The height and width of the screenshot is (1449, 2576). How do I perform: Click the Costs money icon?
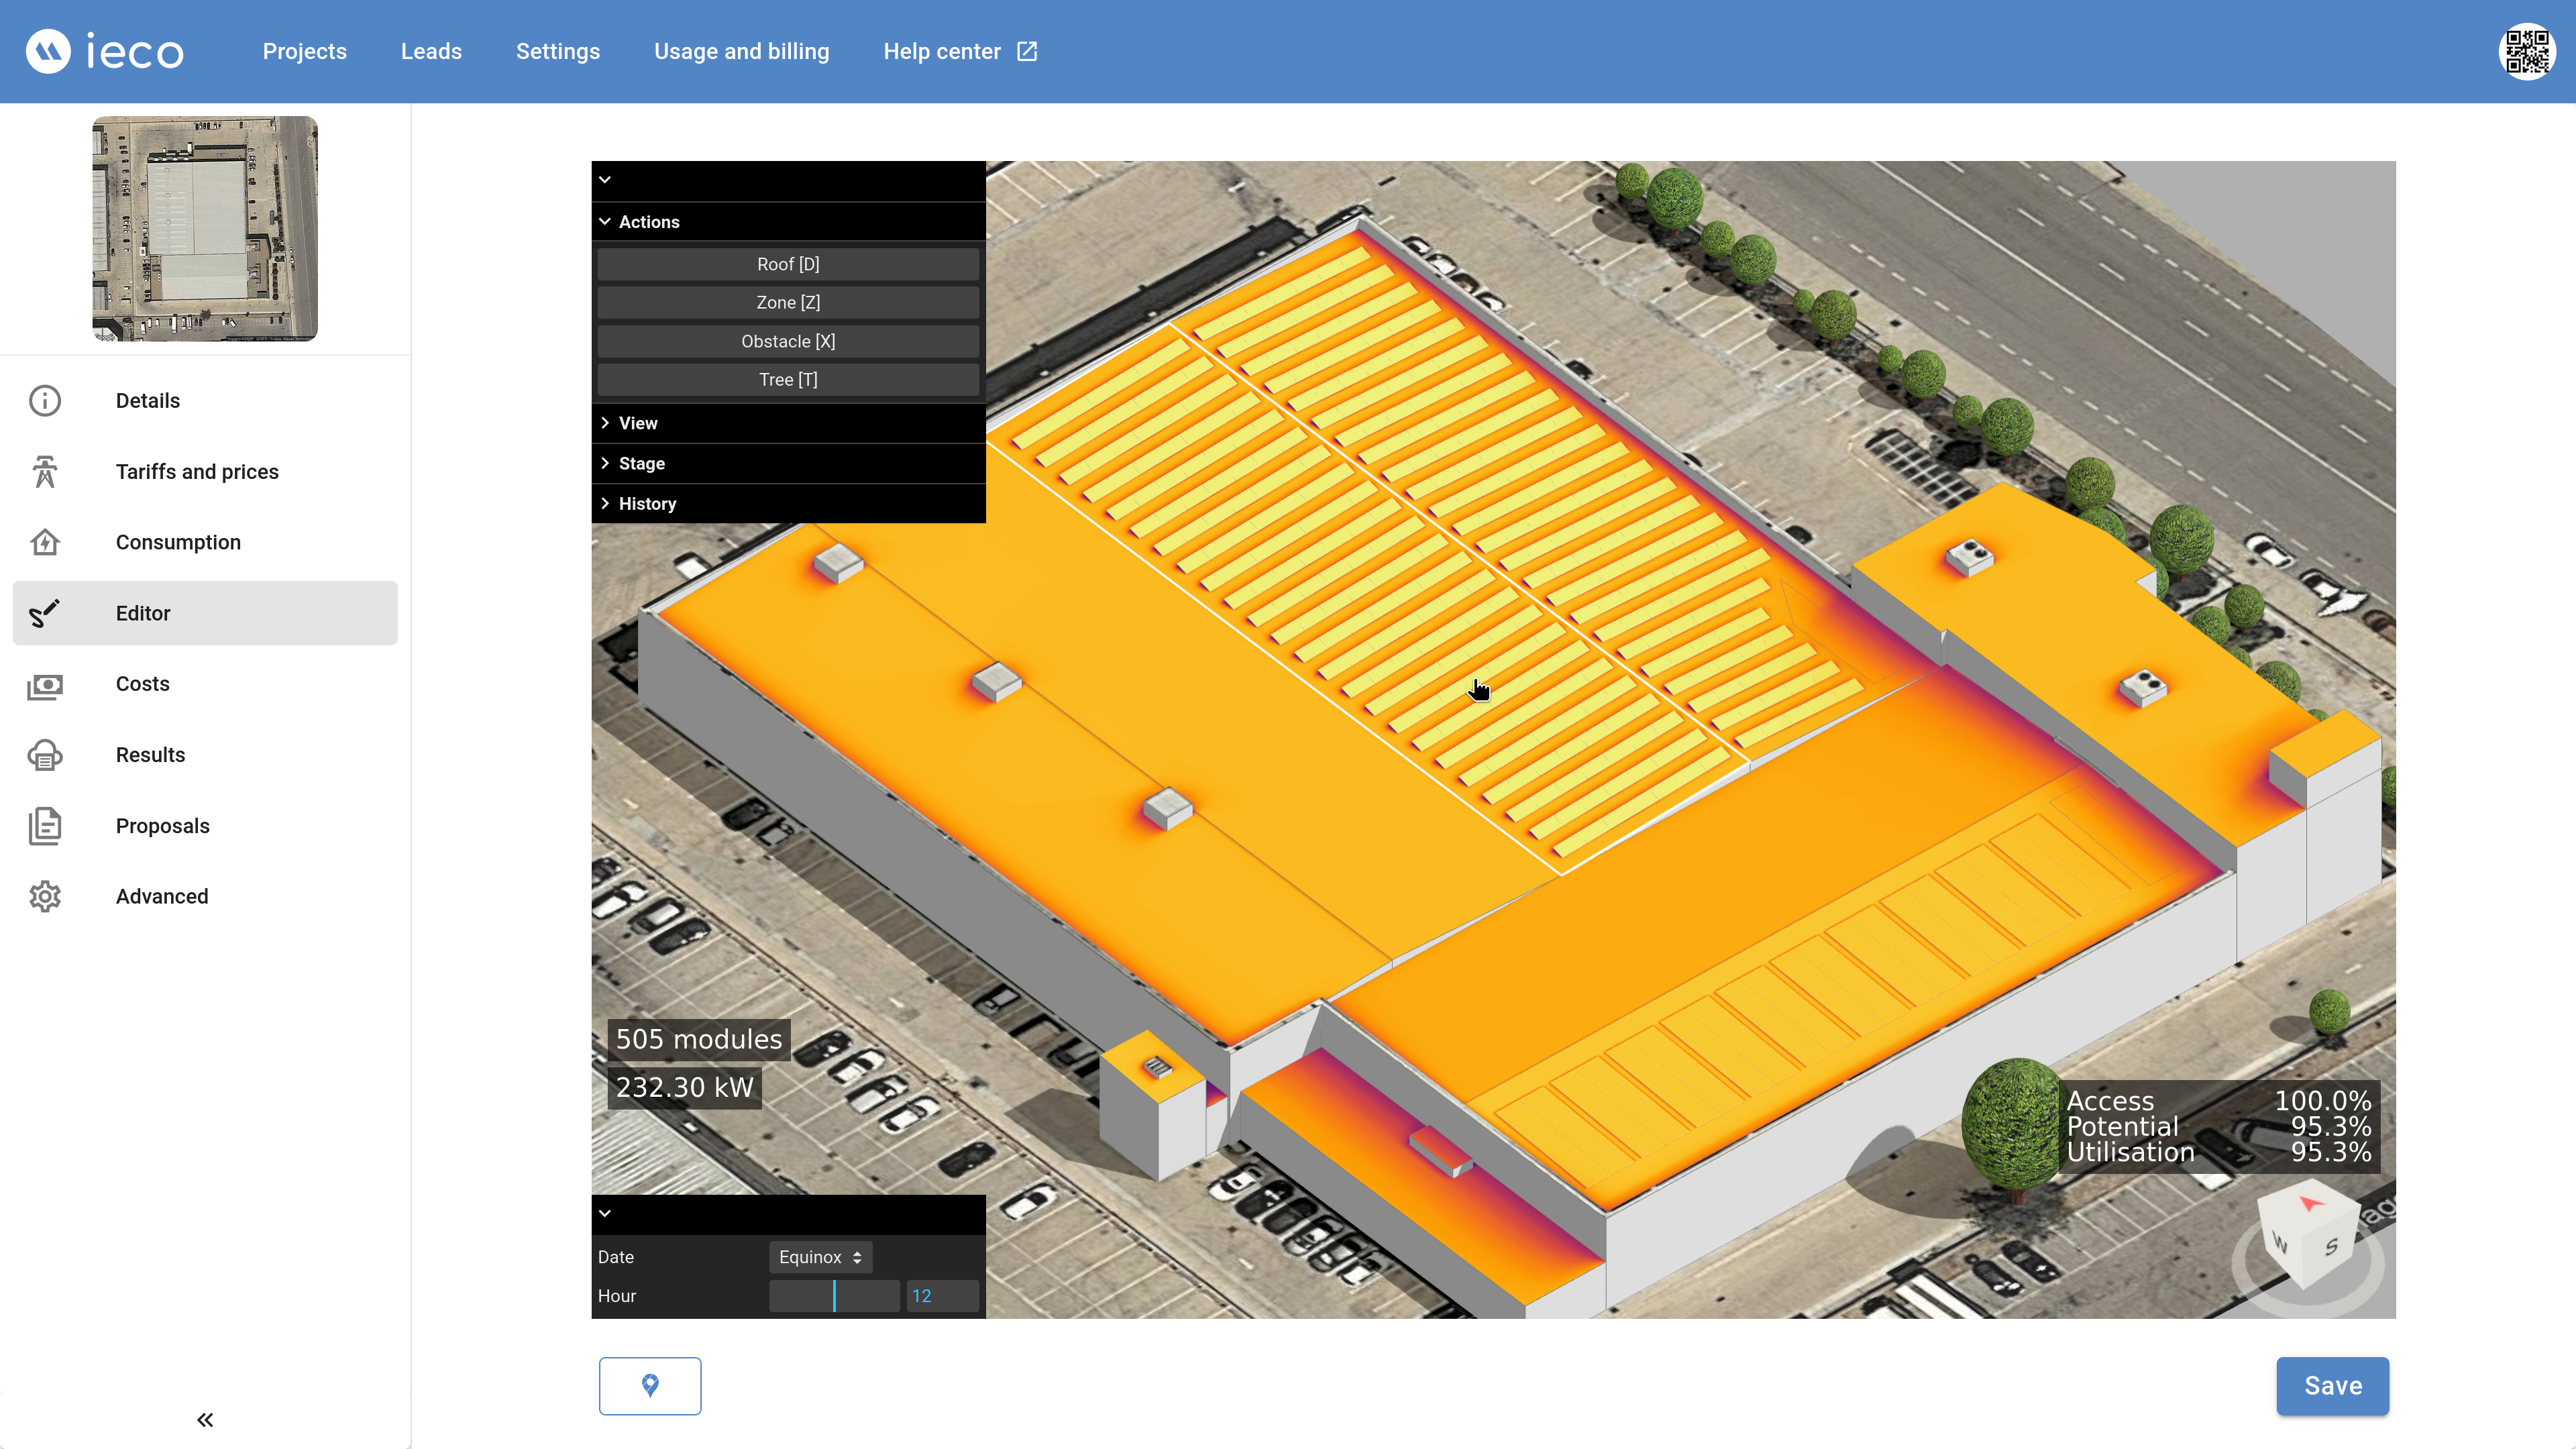tap(45, 684)
